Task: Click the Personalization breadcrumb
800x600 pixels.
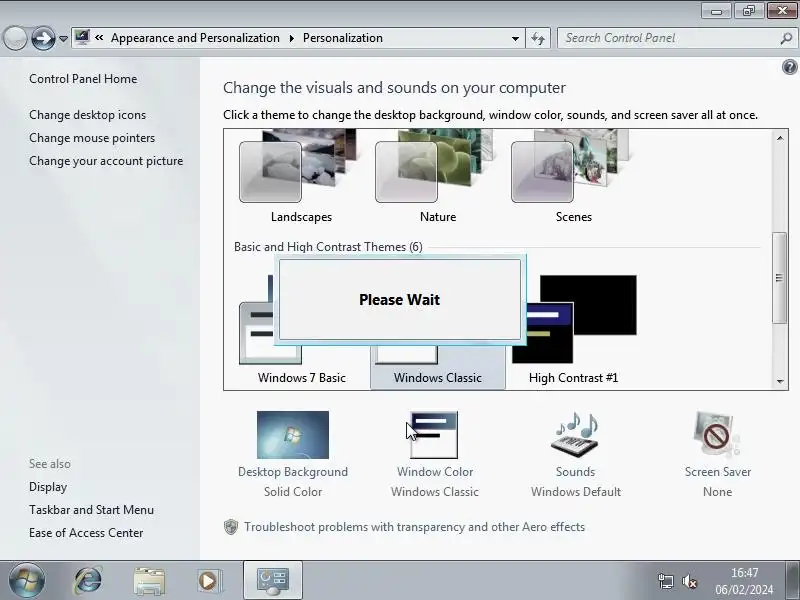Action: tap(343, 38)
